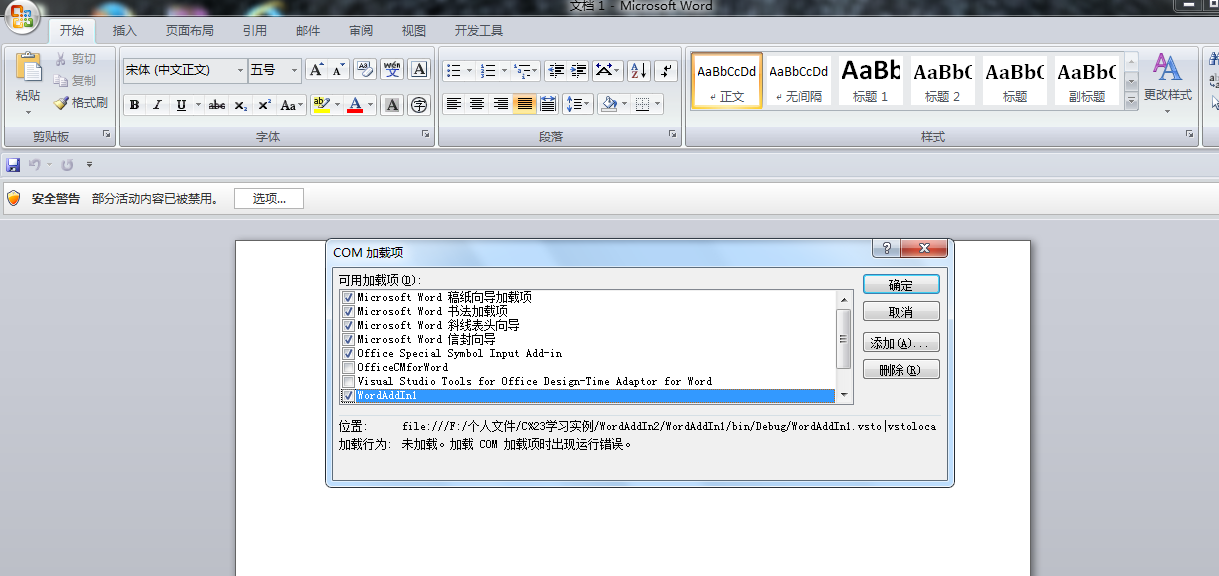Click the Office Button logo
Image resolution: width=1219 pixels, height=576 pixels.
tap(22, 17)
